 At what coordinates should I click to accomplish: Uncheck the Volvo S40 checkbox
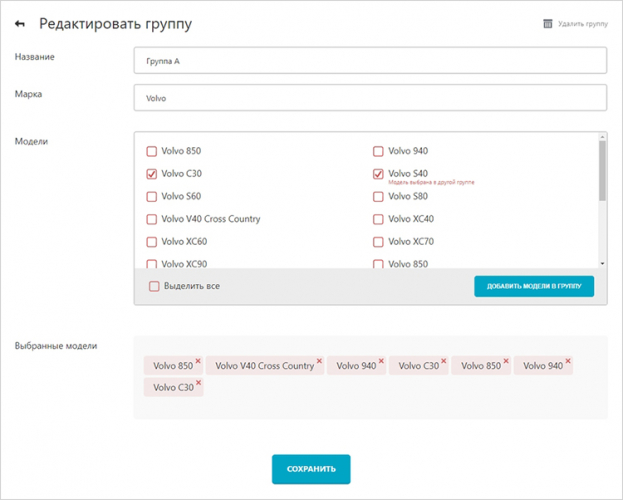[x=378, y=174]
